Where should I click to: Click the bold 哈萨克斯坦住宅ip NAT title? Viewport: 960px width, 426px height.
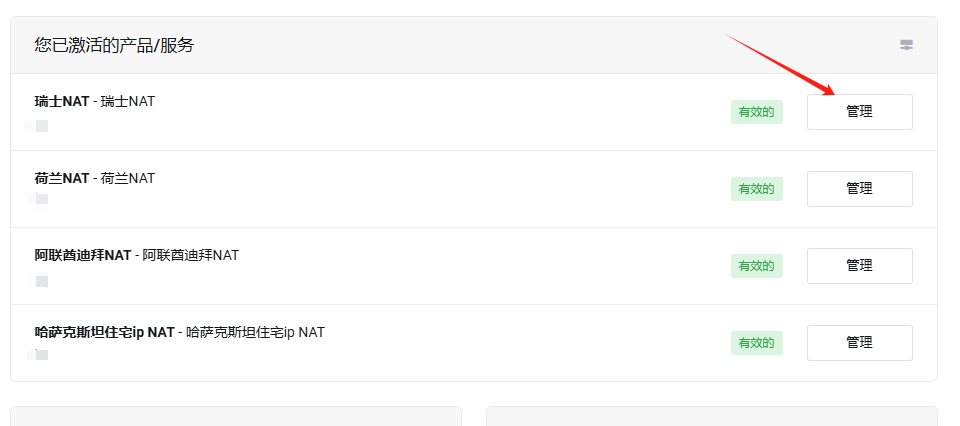104,332
